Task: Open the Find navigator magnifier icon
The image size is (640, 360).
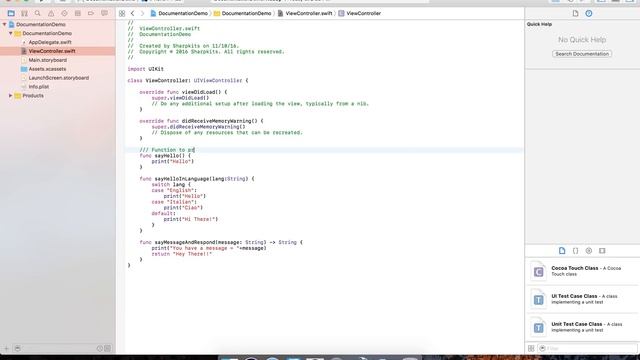Action: click(x=38, y=13)
